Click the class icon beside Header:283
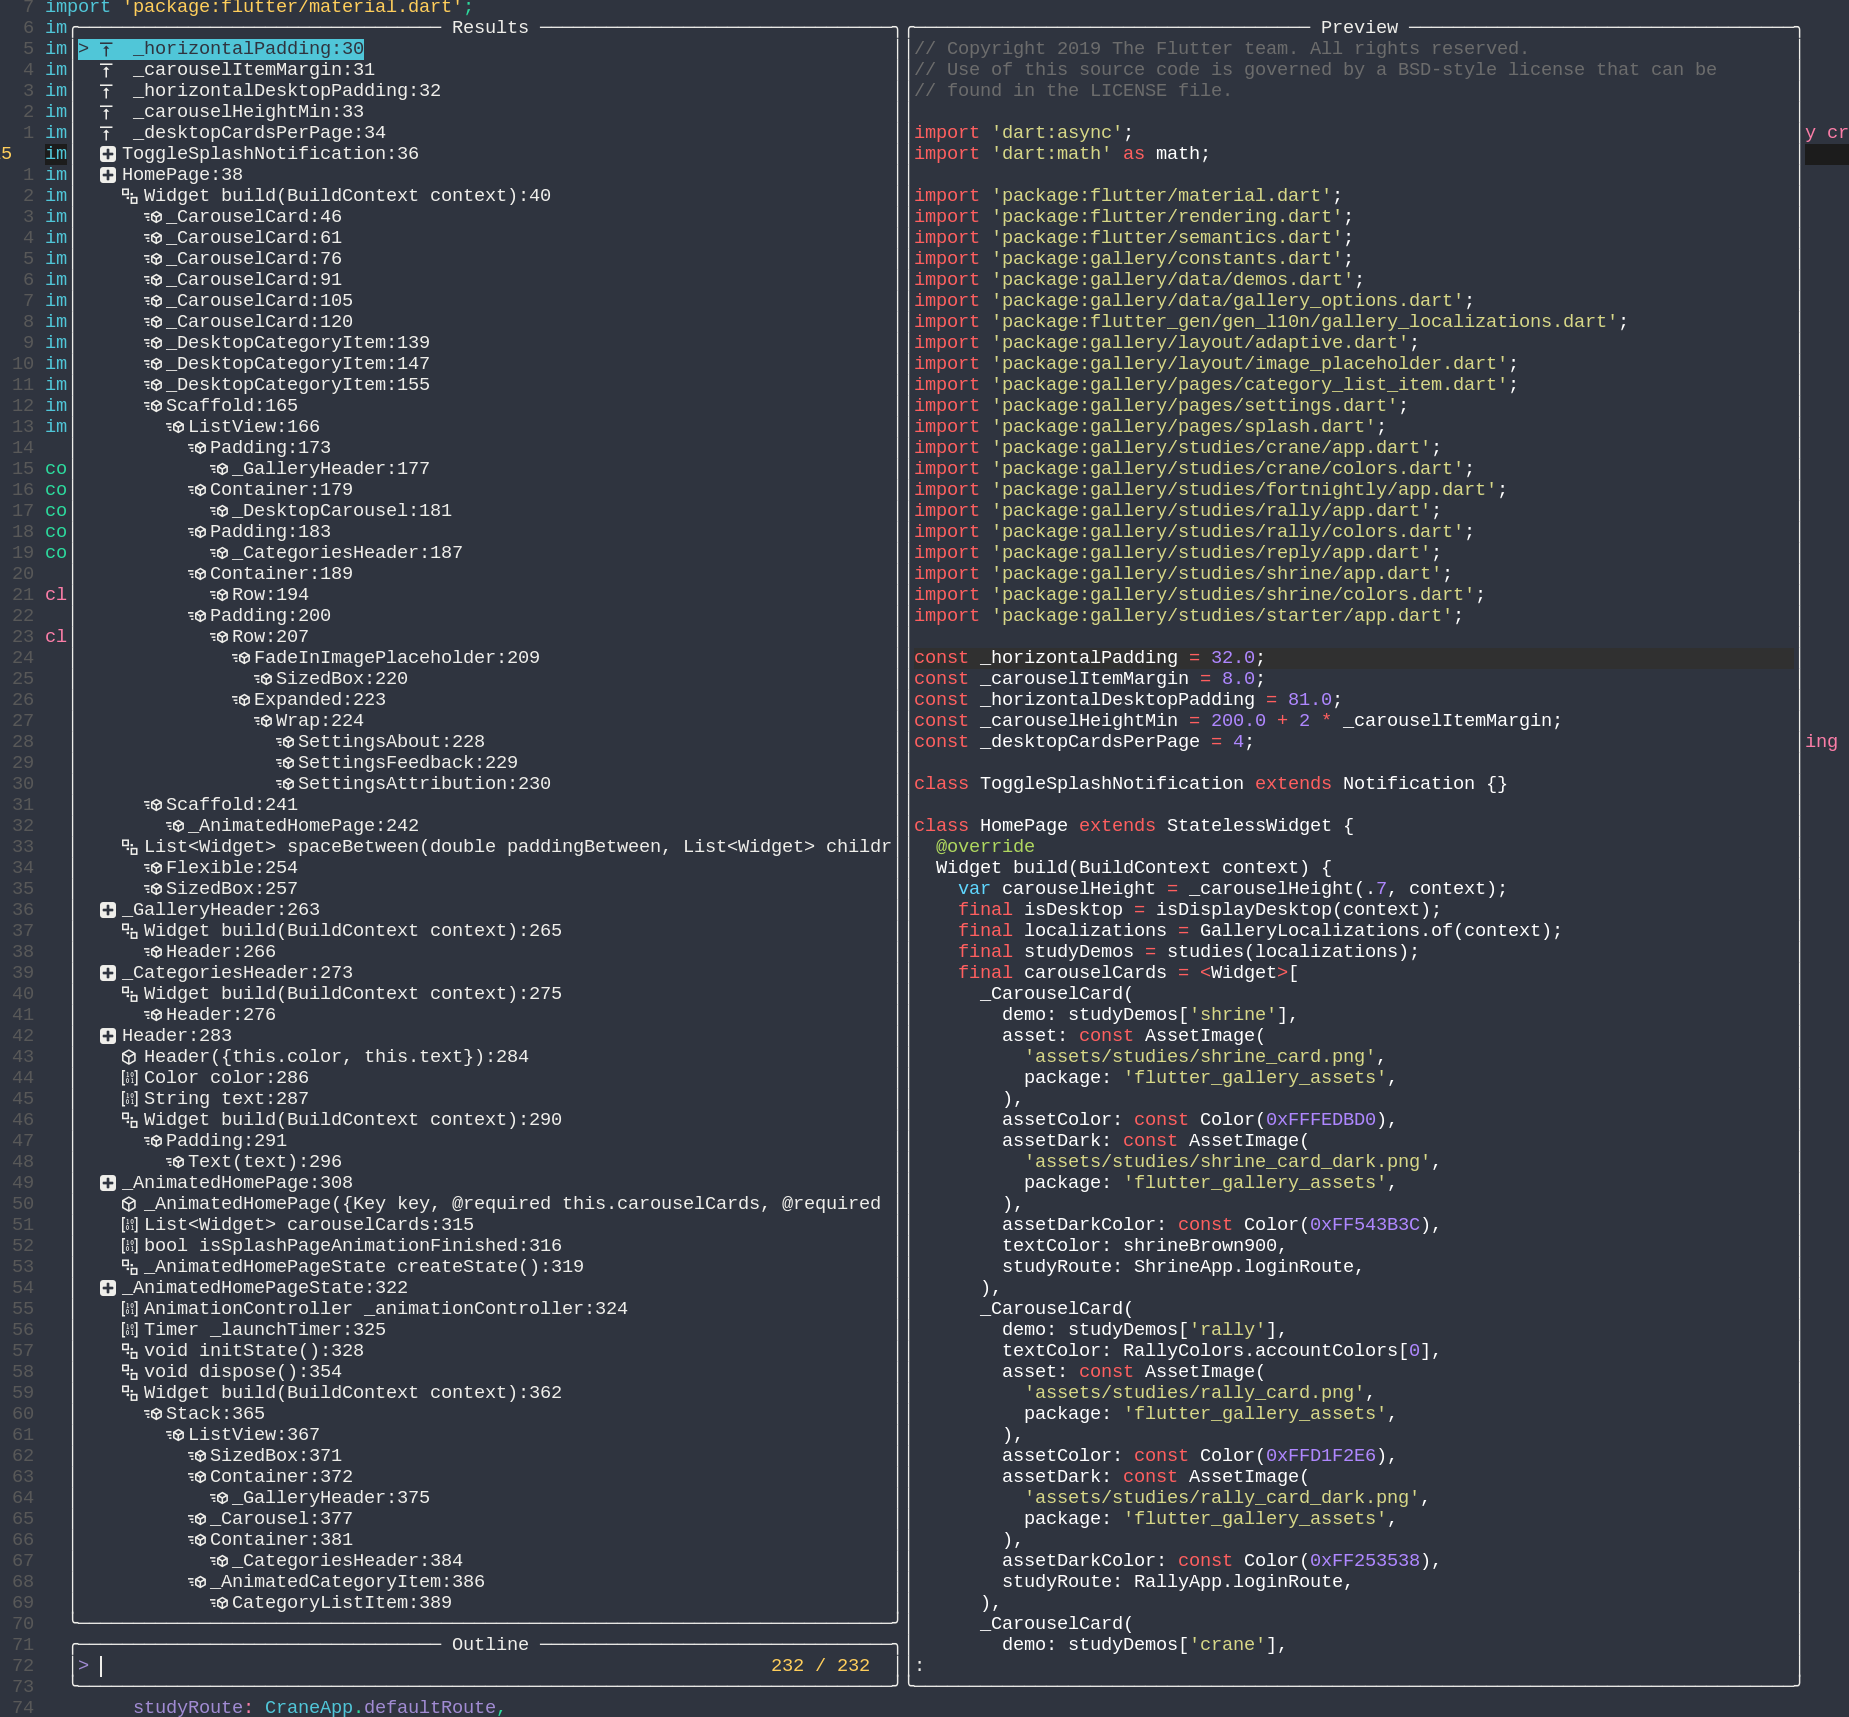 (108, 1036)
